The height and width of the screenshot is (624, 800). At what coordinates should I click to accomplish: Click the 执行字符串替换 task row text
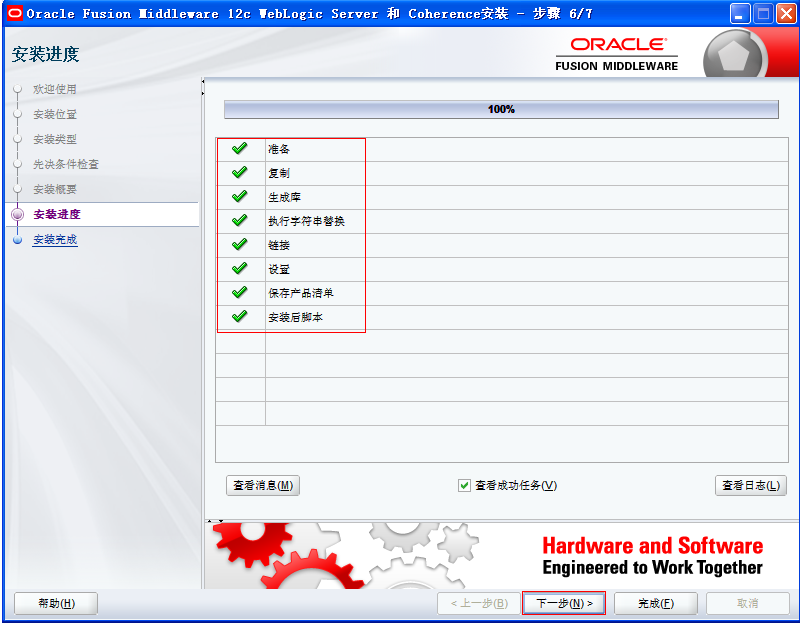[x=306, y=221]
